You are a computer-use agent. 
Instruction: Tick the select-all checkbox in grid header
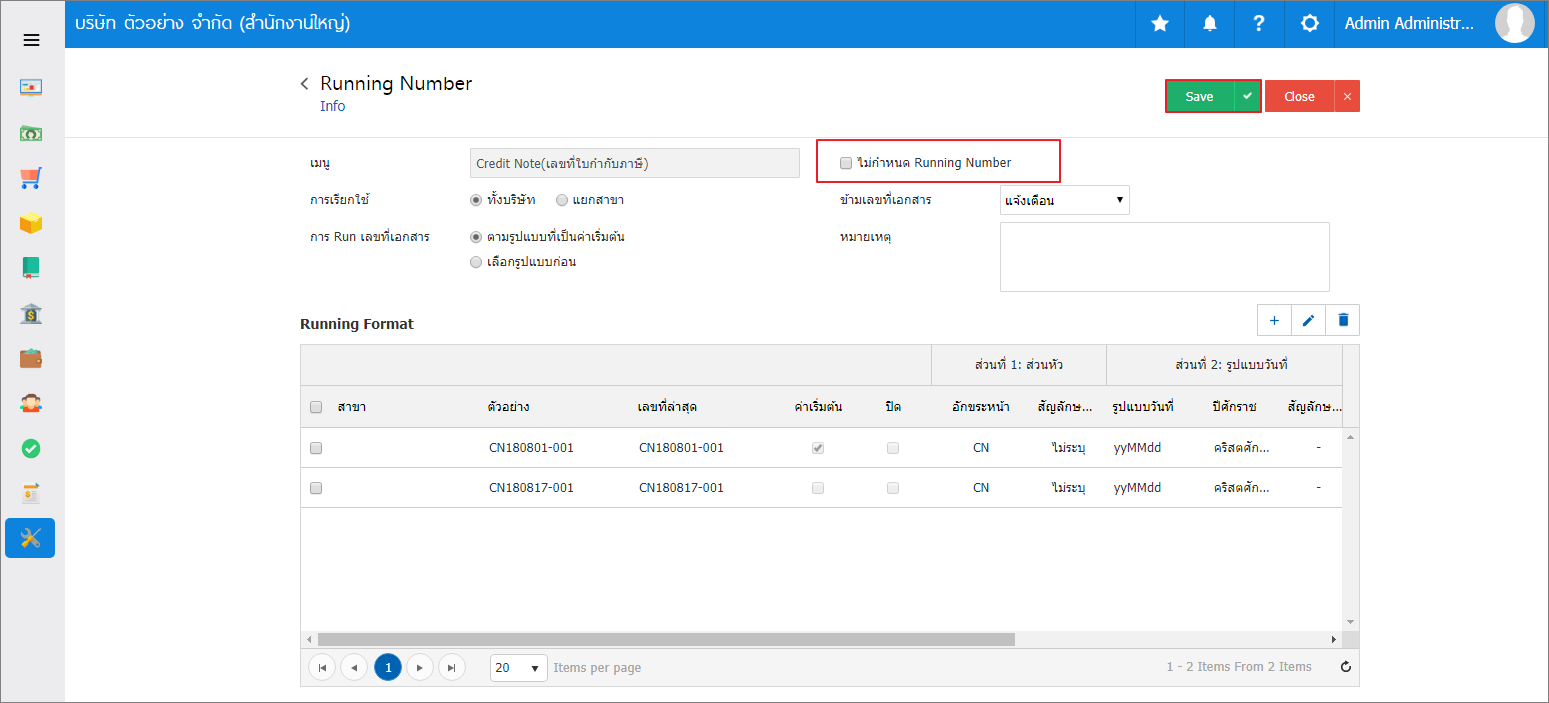pos(316,407)
